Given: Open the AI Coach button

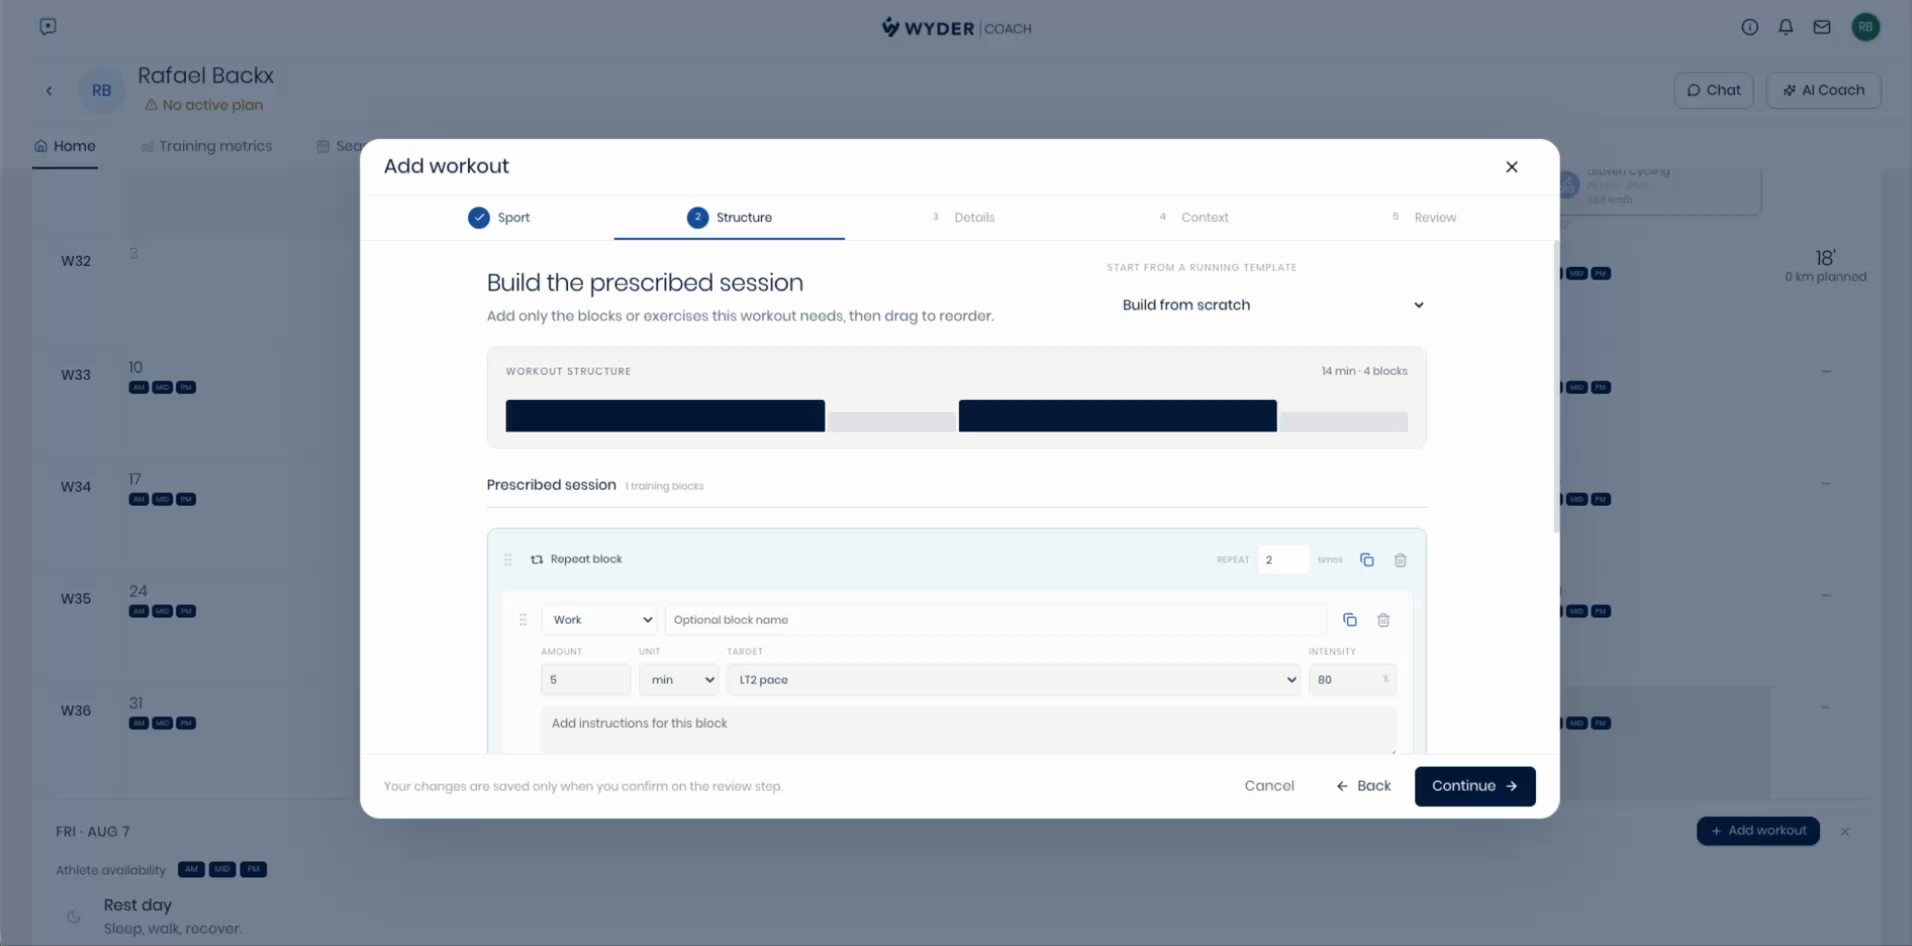Looking at the screenshot, I should coord(1824,90).
